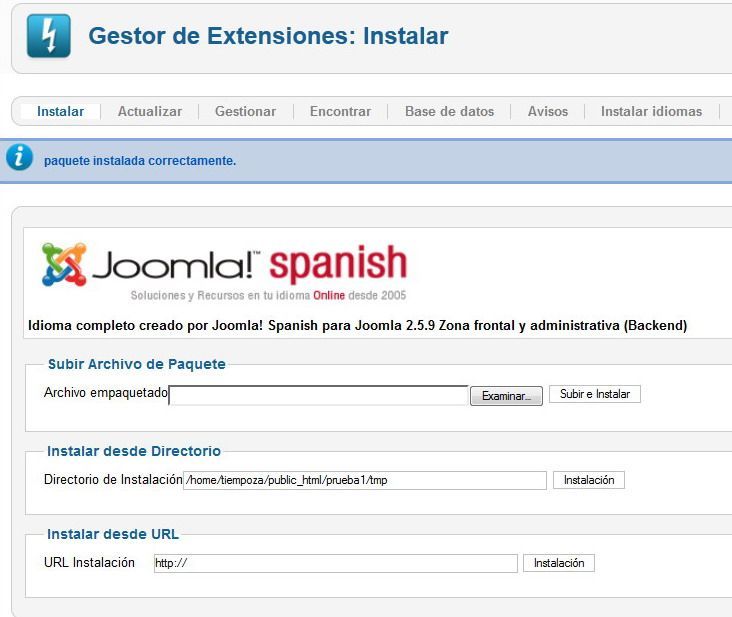Open the Instalar tab
This screenshot has width=732, height=617.
coord(61,112)
